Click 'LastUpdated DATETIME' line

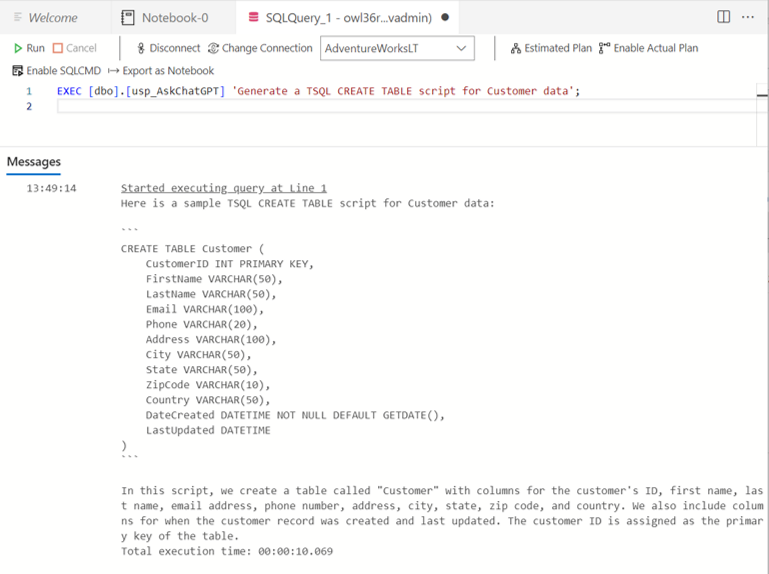click(x=208, y=430)
